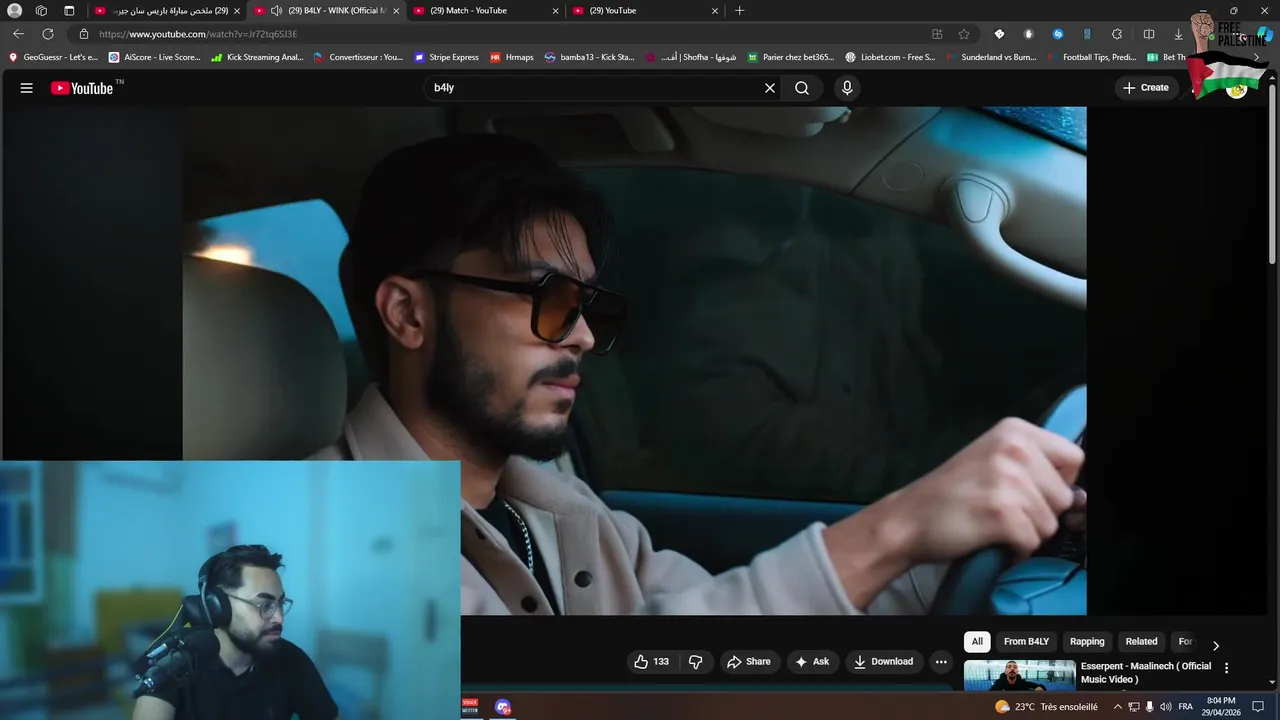1280x720 pixels.
Task: Open Kick Streaming Analytics bookmark
Action: click(257, 58)
